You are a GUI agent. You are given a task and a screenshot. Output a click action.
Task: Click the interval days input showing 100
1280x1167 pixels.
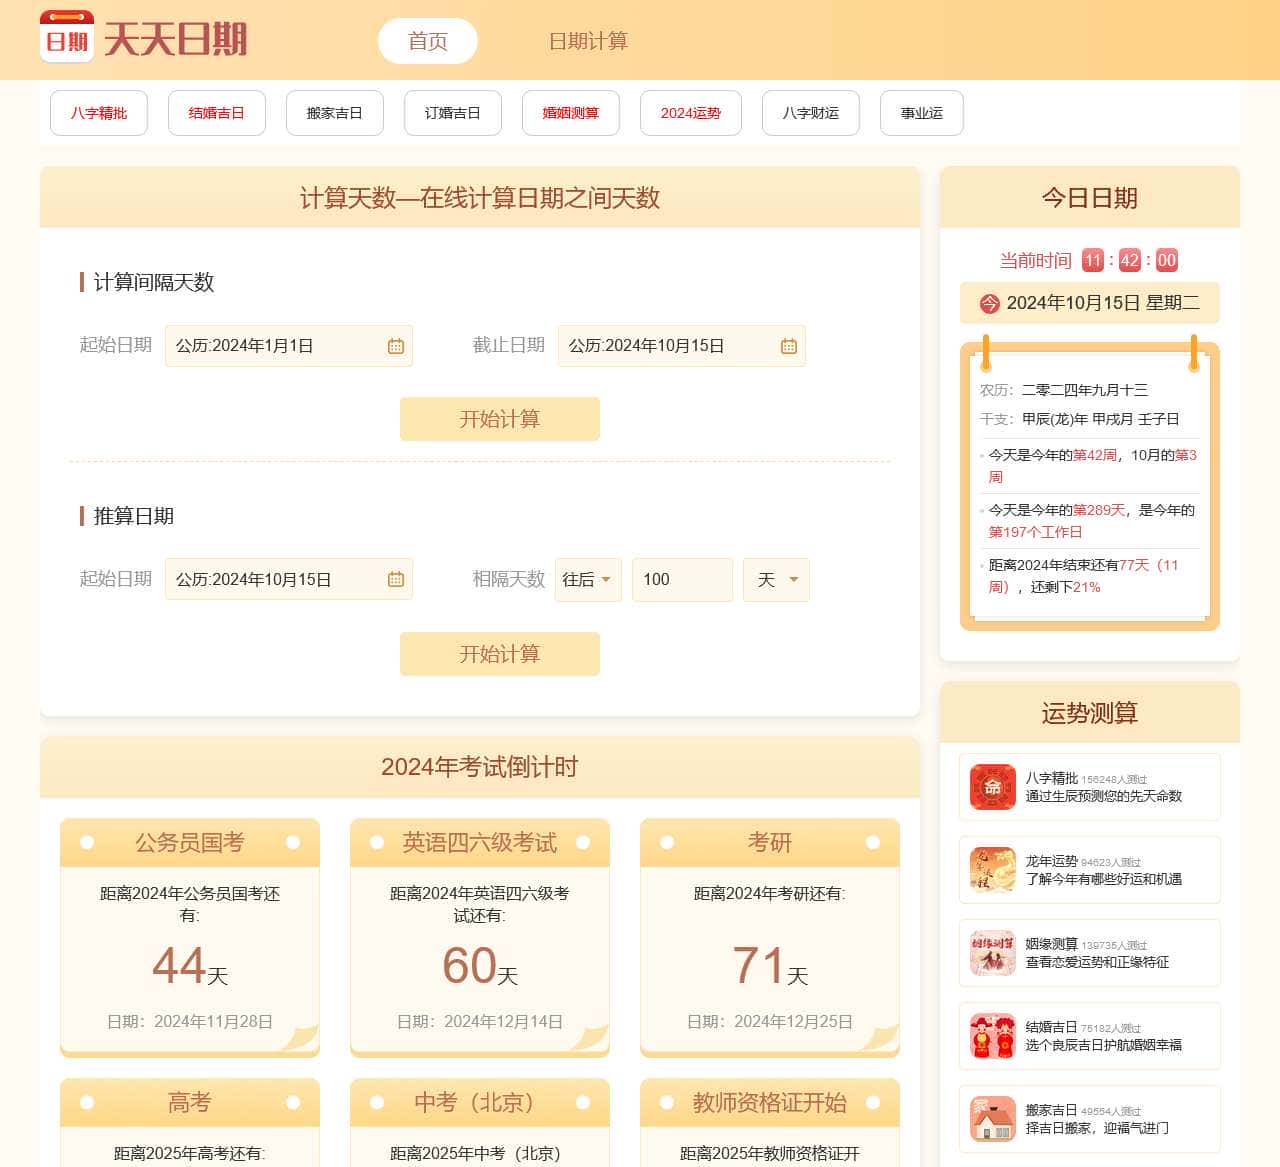(x=682, y=579)
